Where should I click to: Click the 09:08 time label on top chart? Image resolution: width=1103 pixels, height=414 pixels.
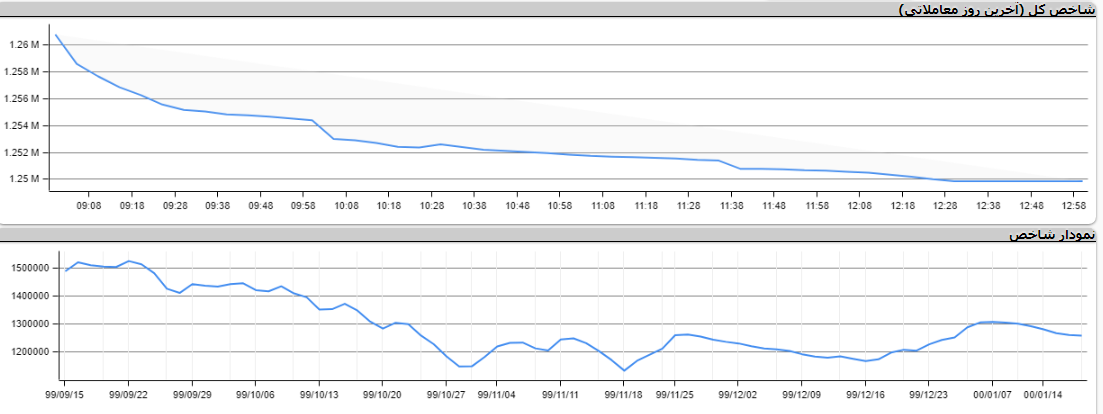click(89, 205)
